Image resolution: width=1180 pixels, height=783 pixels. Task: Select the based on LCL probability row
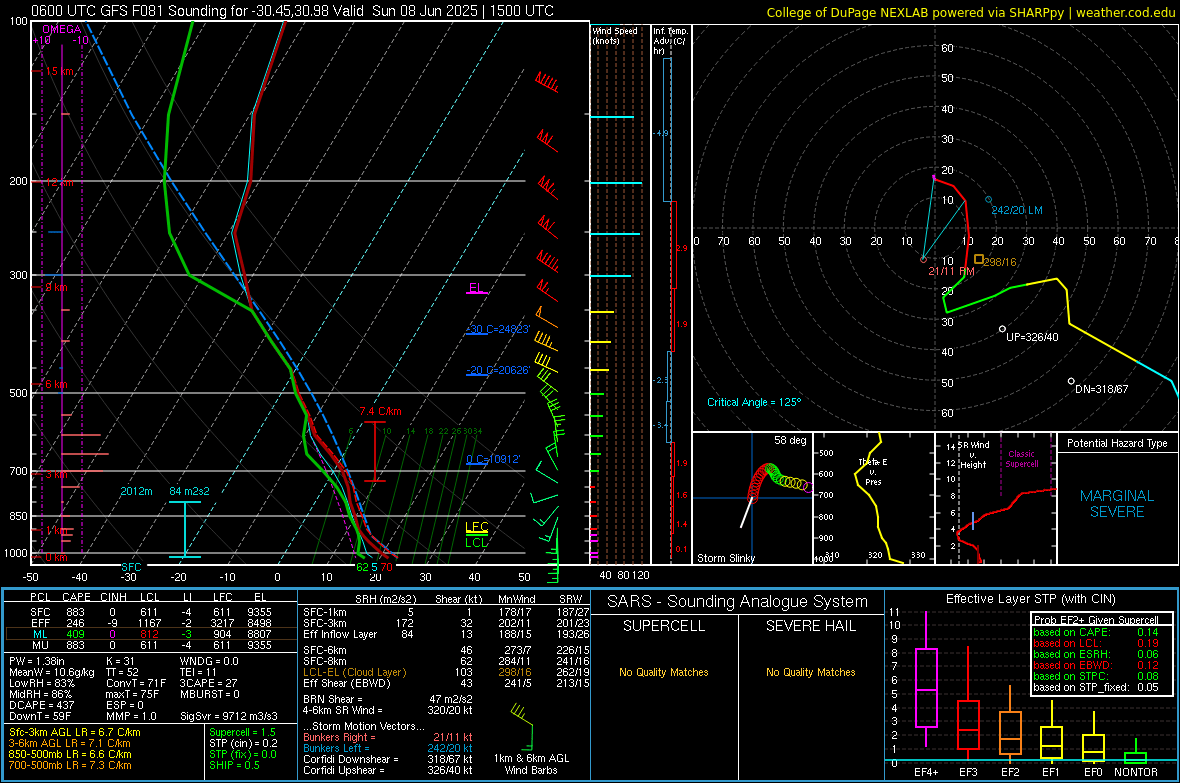1096,644
